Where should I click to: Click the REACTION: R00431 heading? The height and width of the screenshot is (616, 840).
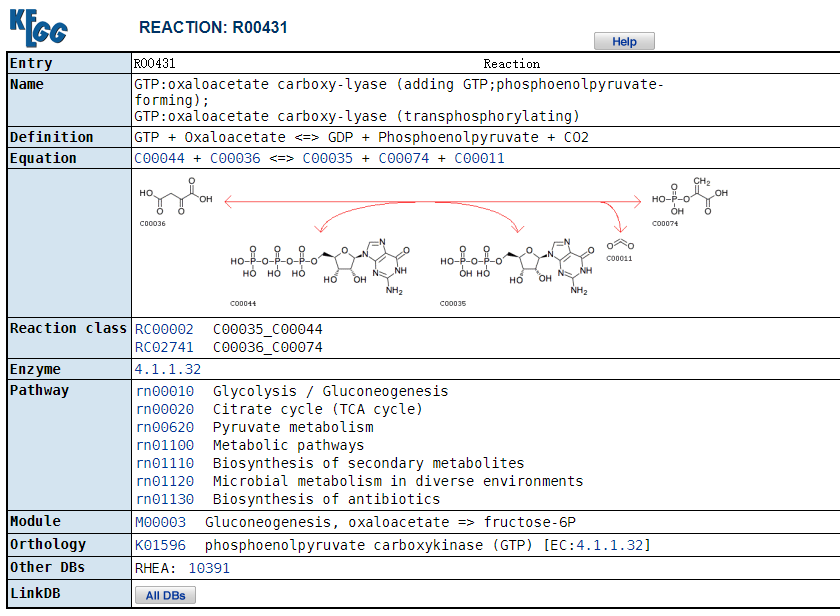click(213, 27)
